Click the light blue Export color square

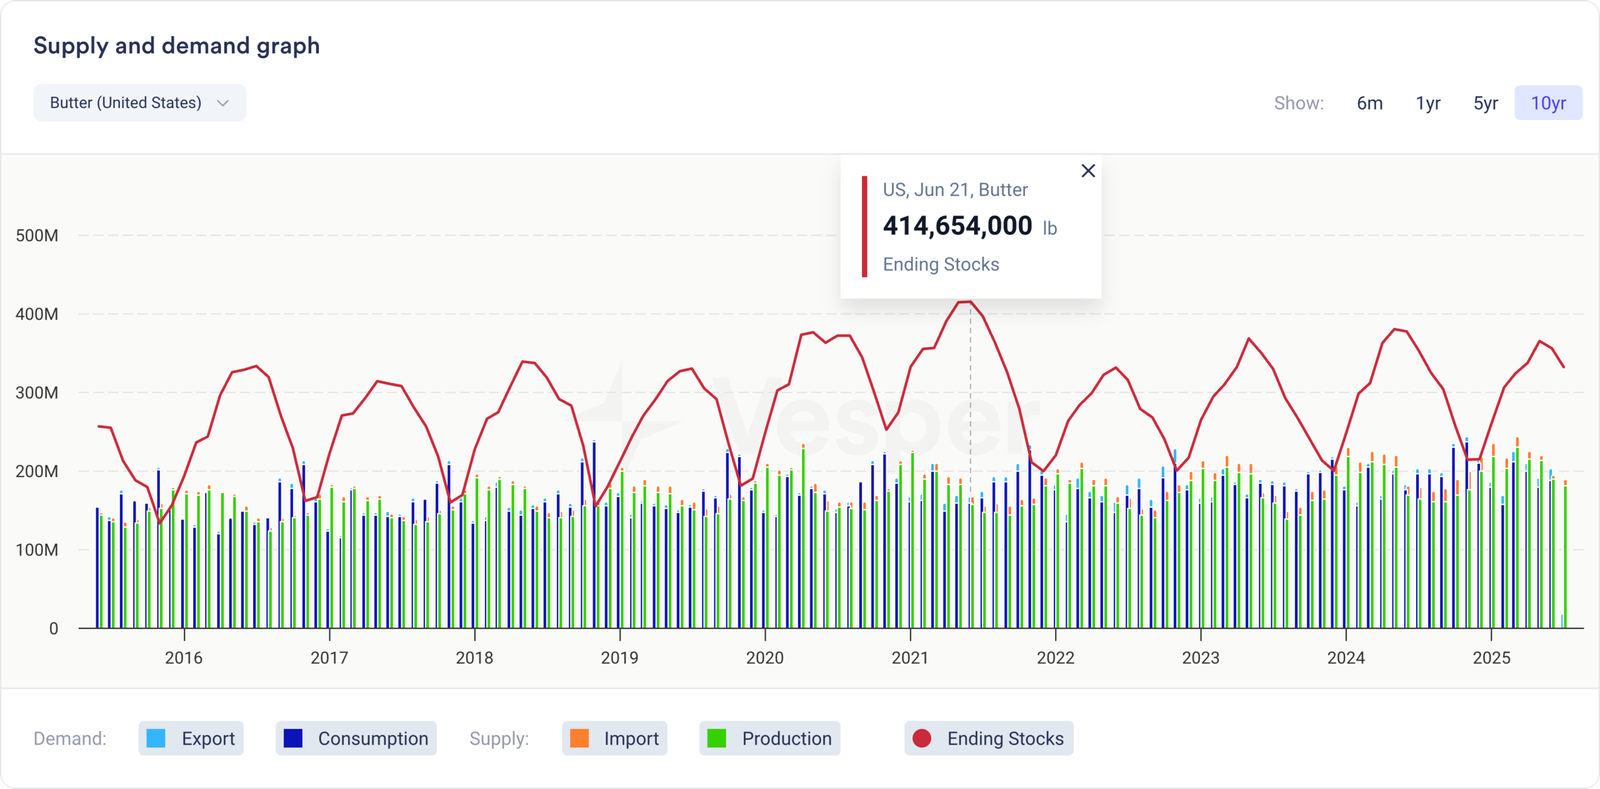[x=156, y=739]
